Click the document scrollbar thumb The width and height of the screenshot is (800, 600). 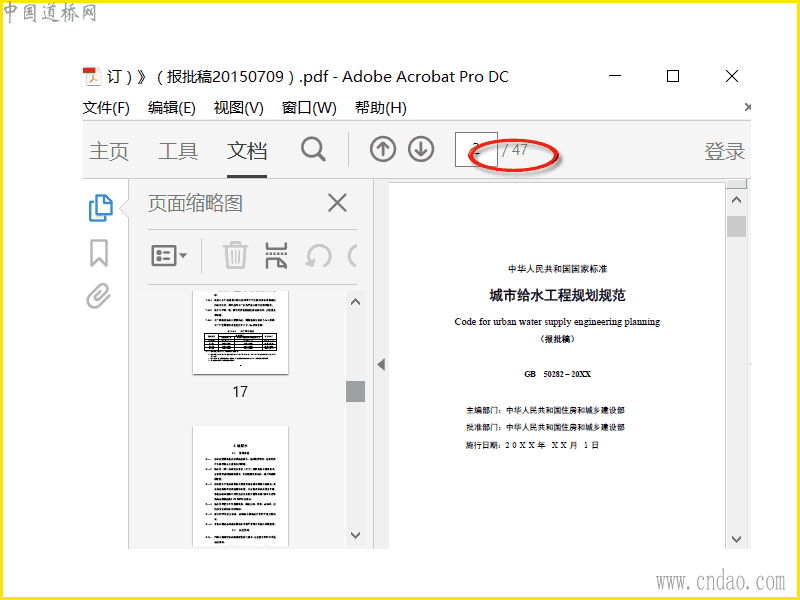(736, 227)
